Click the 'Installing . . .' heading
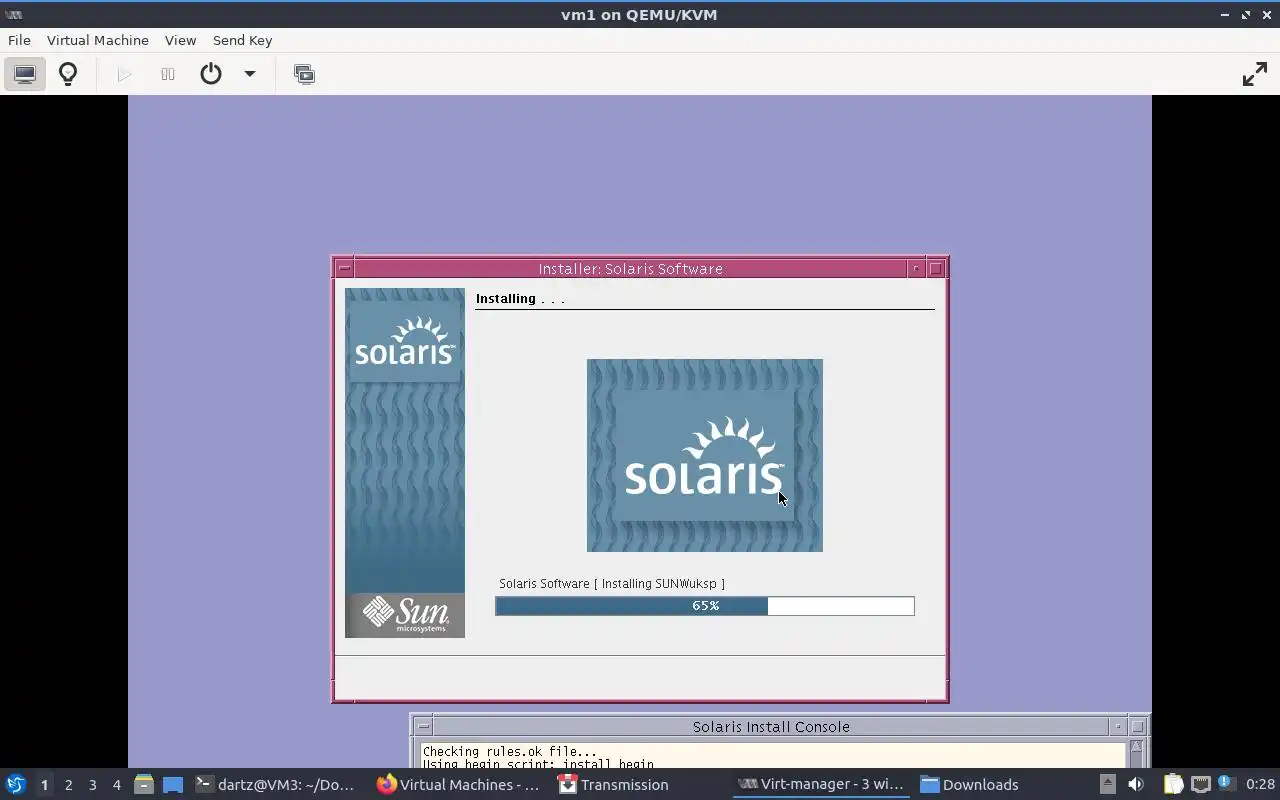The width and height of the screenshot is (1280, 800). (x=520, y=298)
